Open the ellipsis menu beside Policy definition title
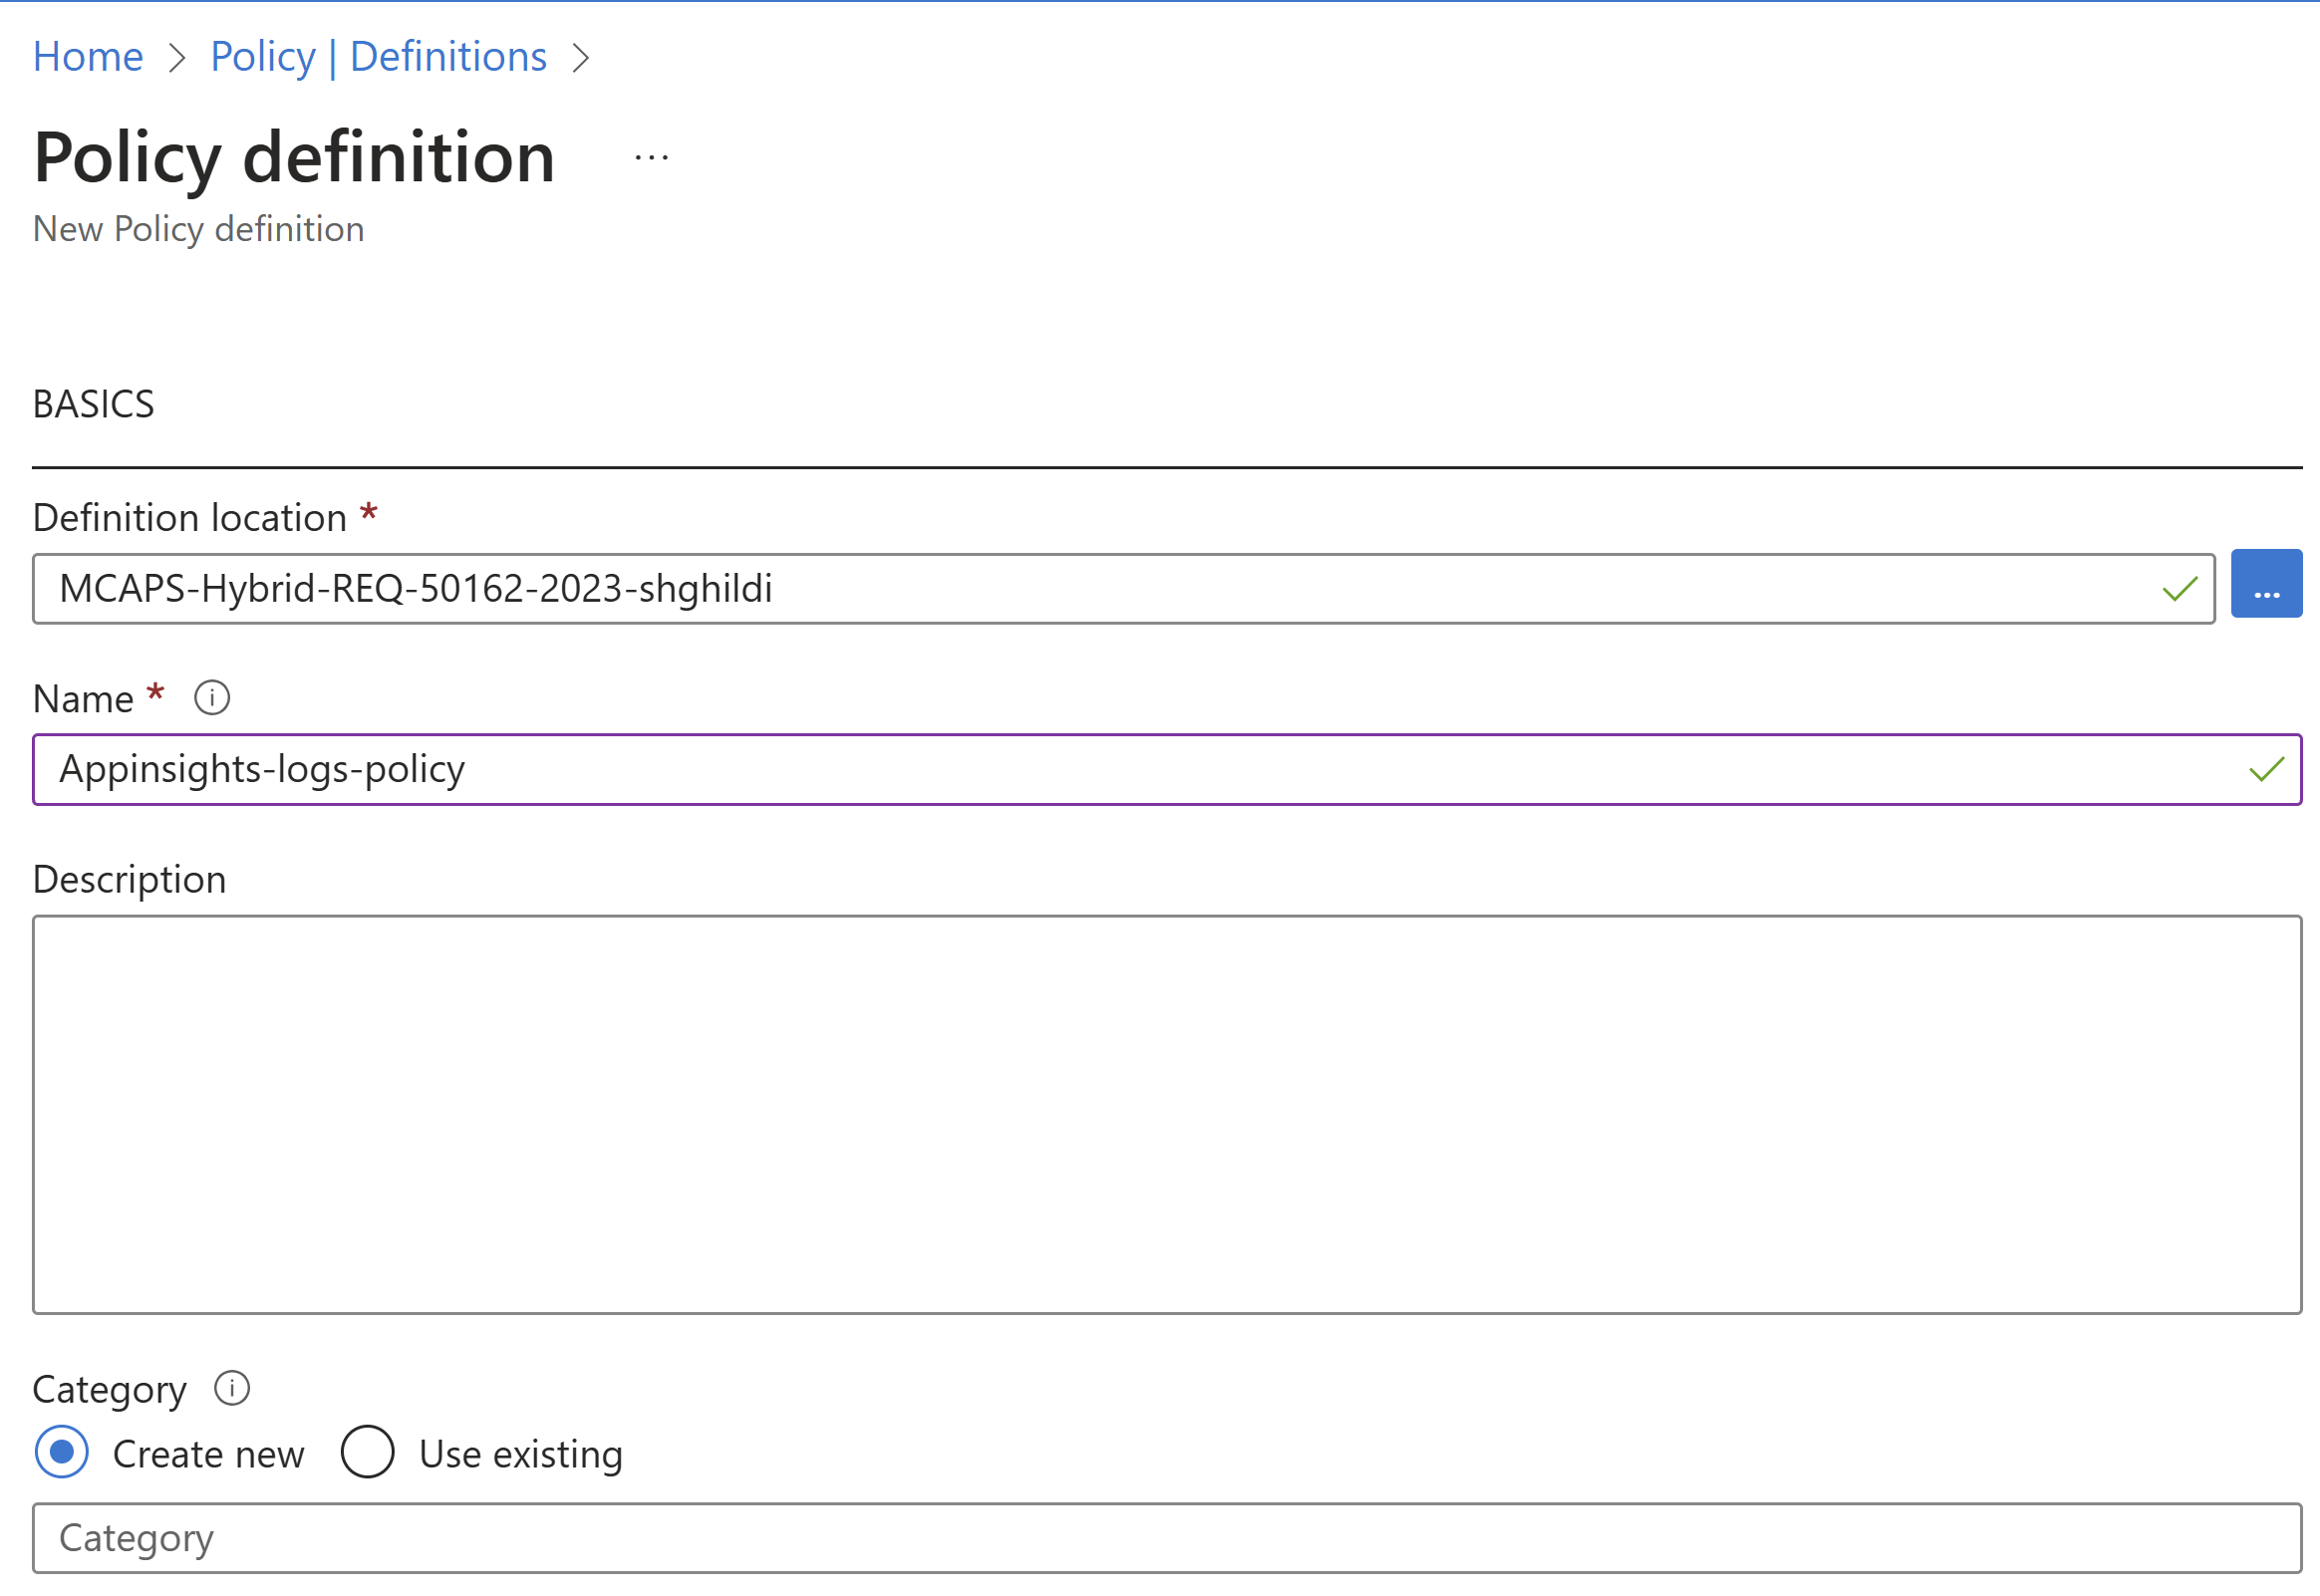Image resolution: width=2320 pixels, height=1596 pixels. [x=651, y=158]
